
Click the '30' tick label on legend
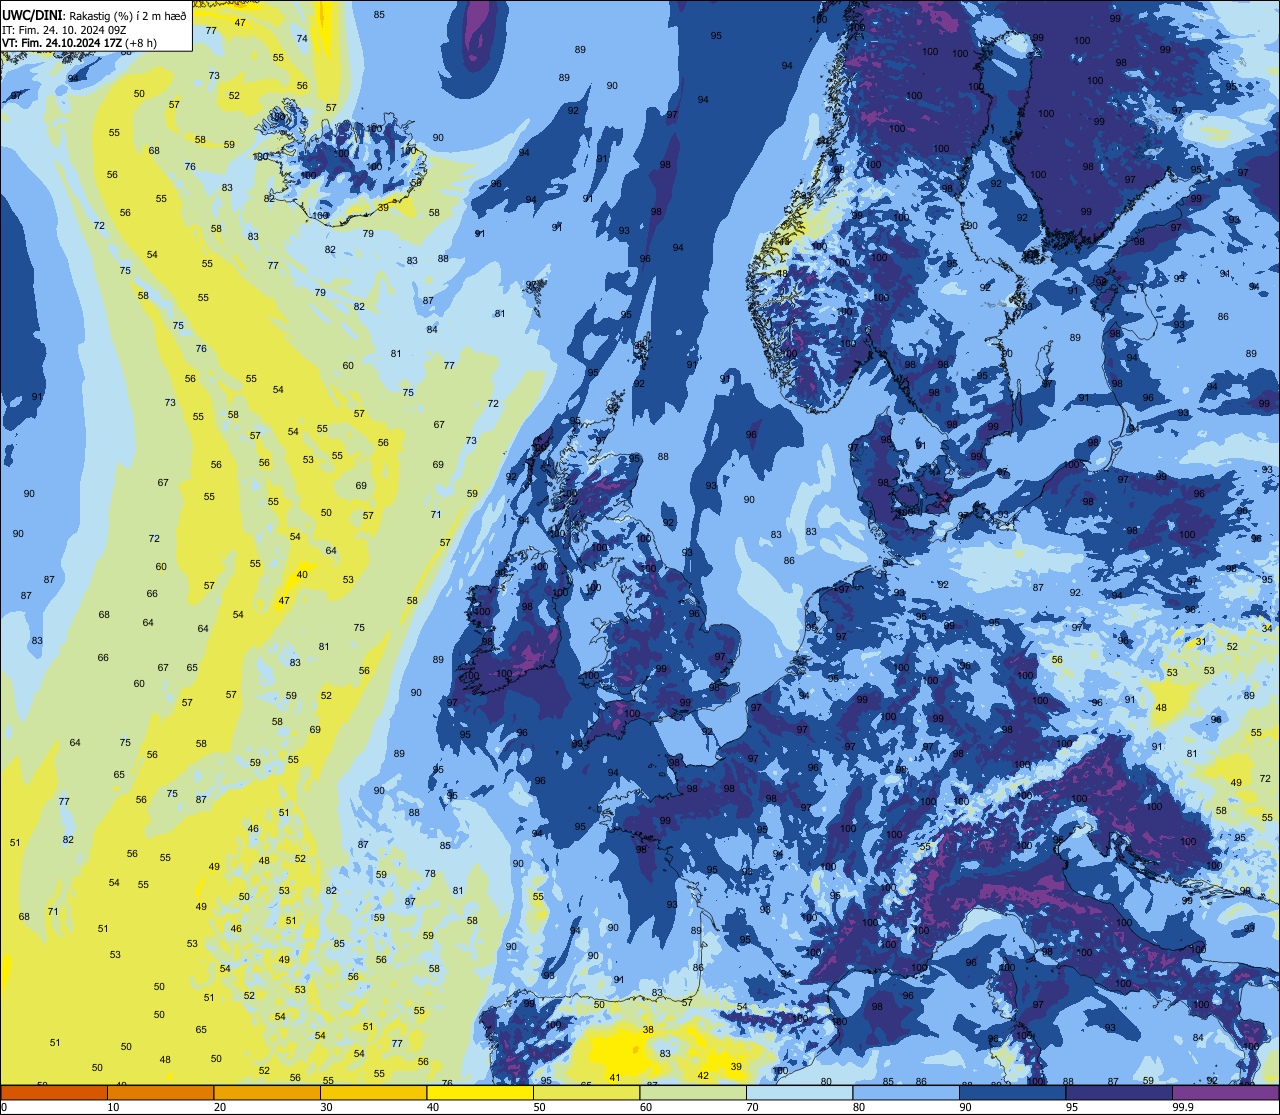(326, 1107)
